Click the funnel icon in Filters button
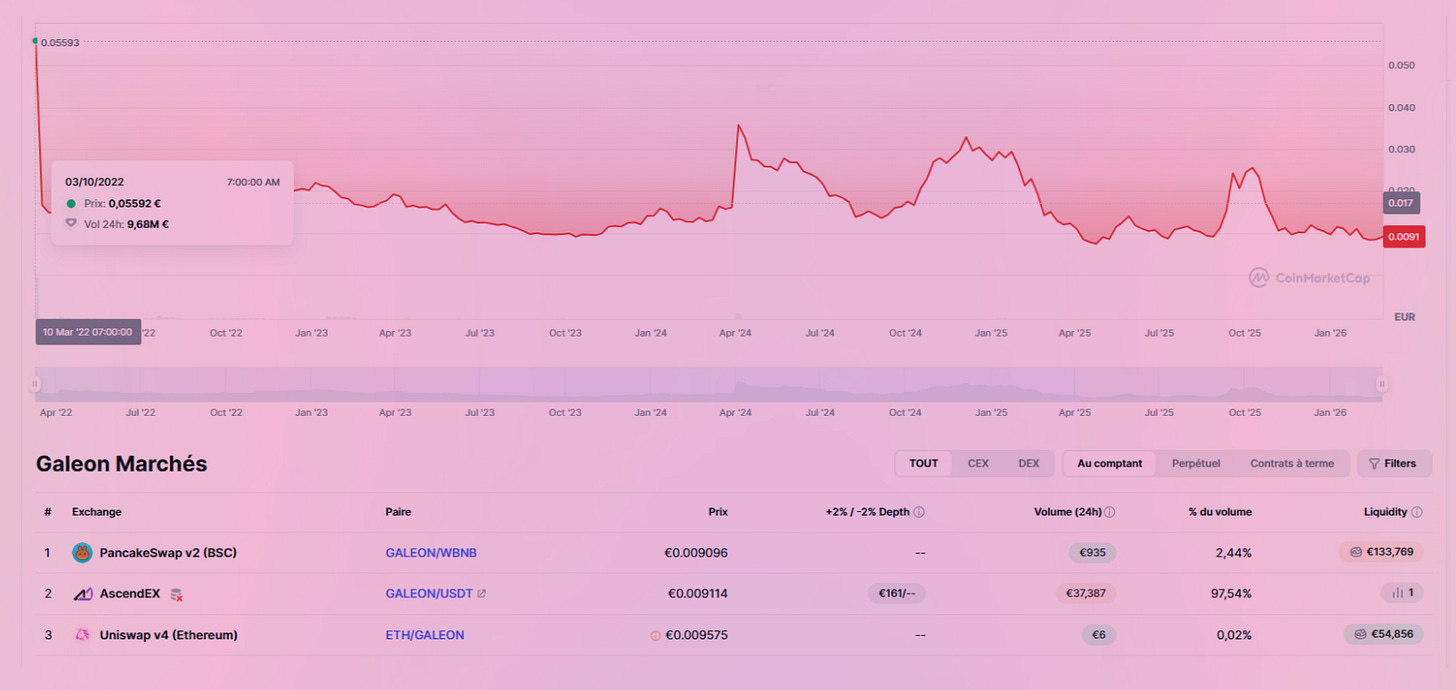The image size is (1456, 690). (1374, 464)
